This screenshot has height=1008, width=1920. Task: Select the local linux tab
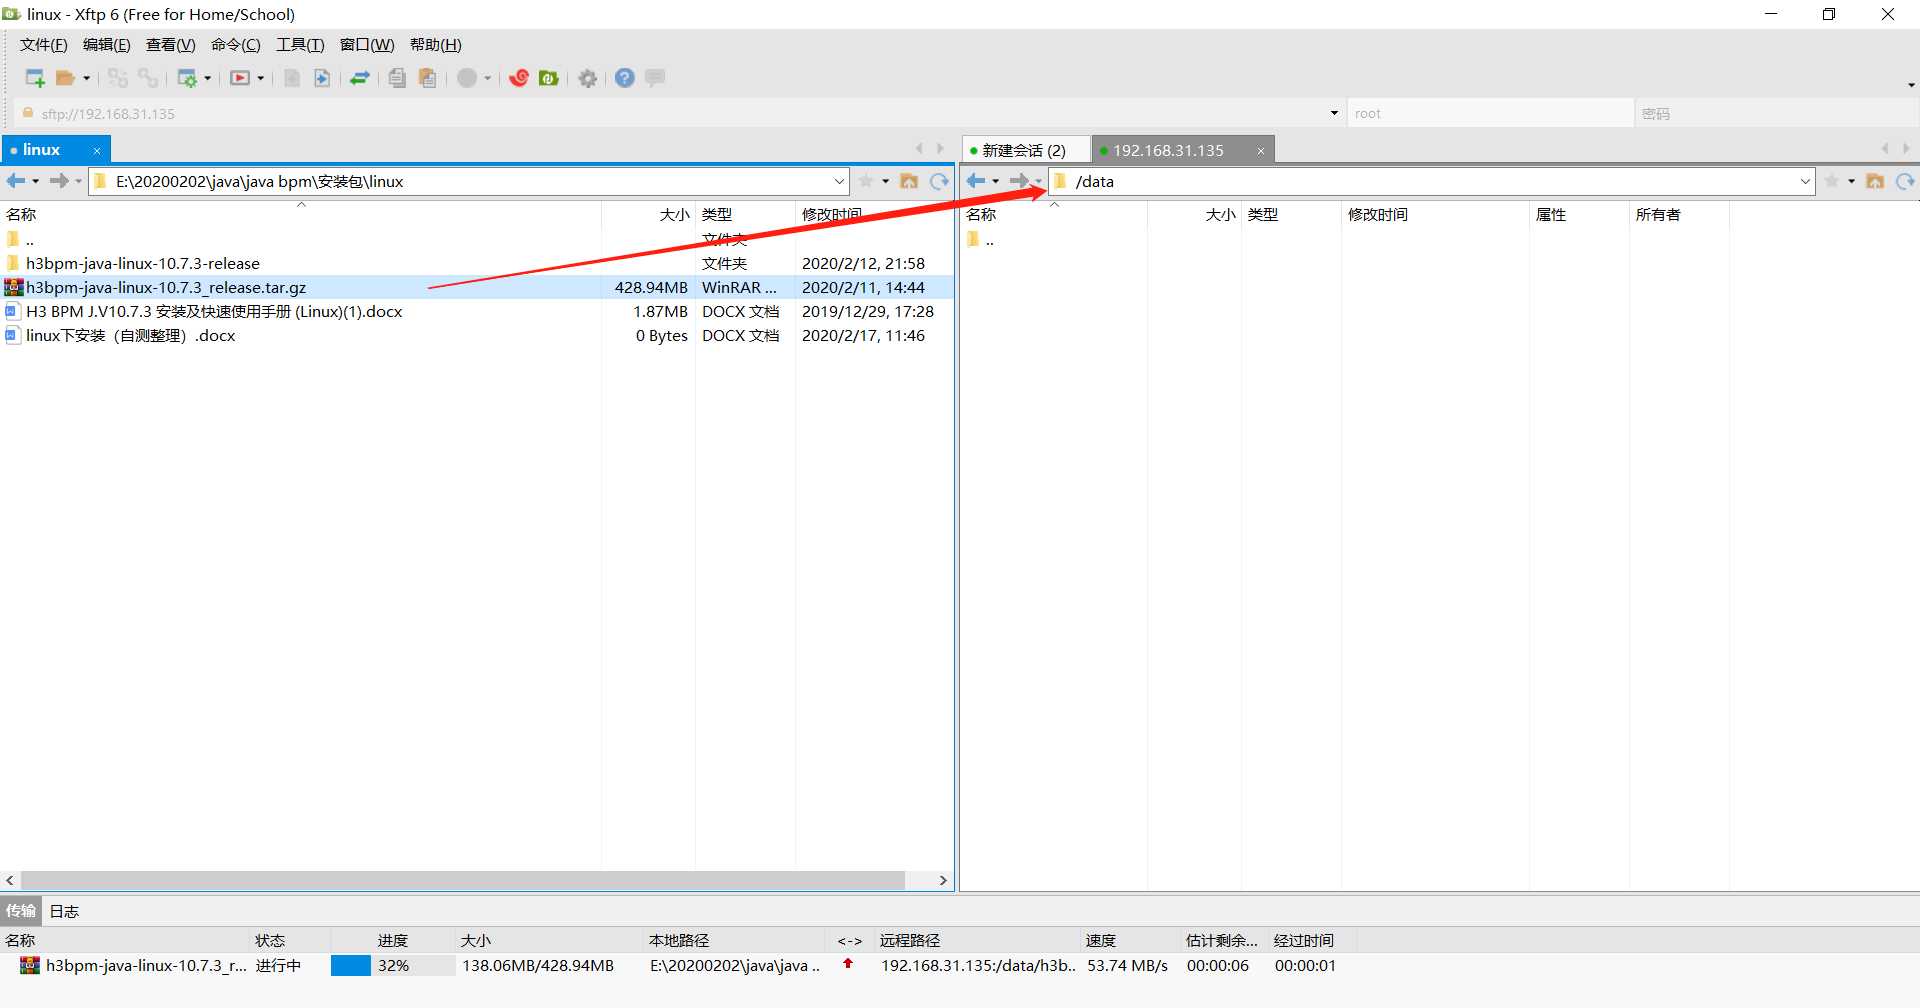pyautogui.click(x=42, y=150)
